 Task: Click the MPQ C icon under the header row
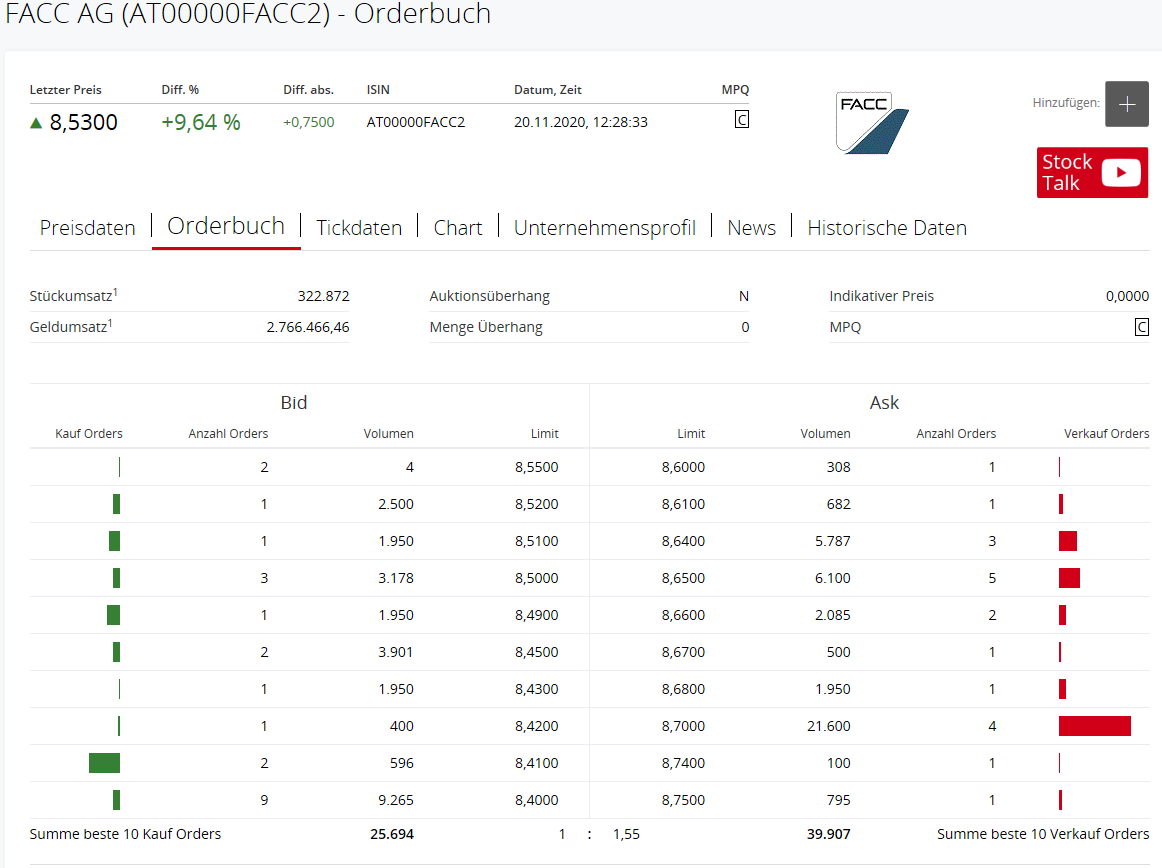741,119
